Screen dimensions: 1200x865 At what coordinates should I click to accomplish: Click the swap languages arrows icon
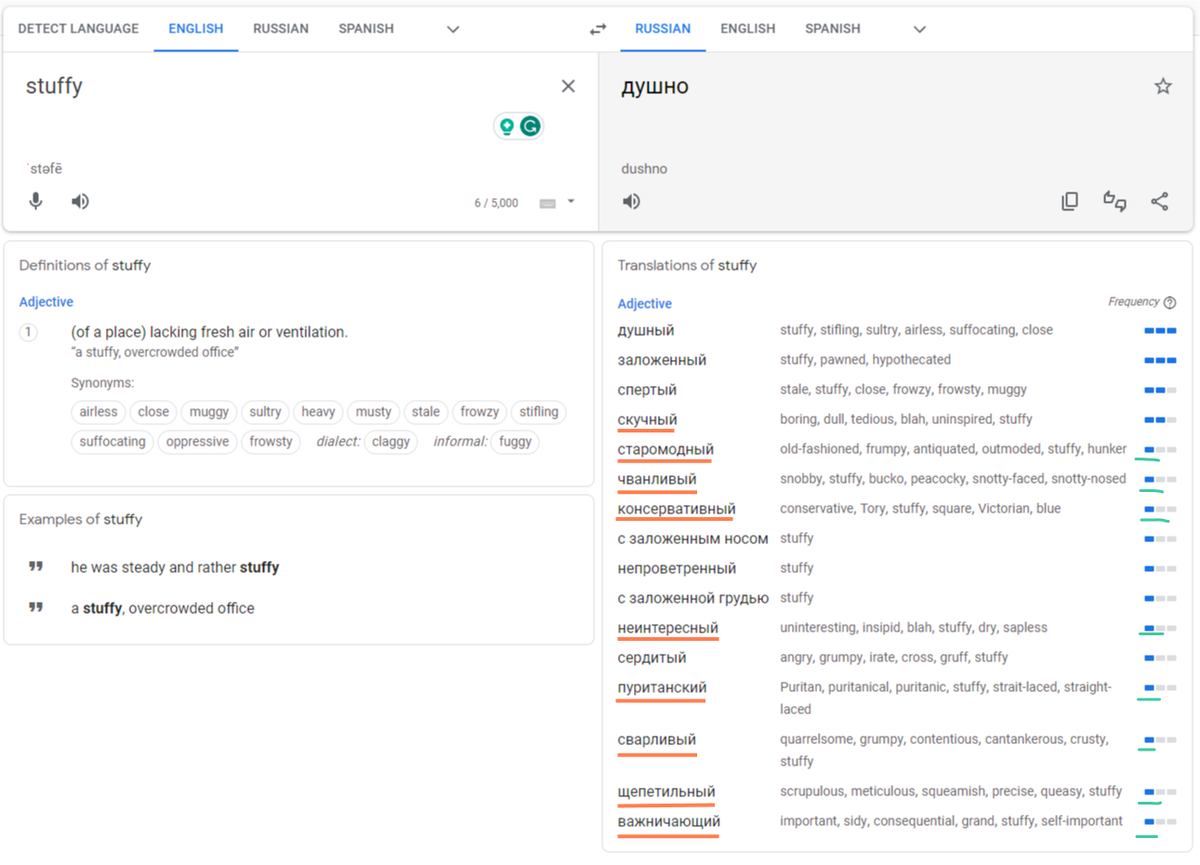coord(598,29)
